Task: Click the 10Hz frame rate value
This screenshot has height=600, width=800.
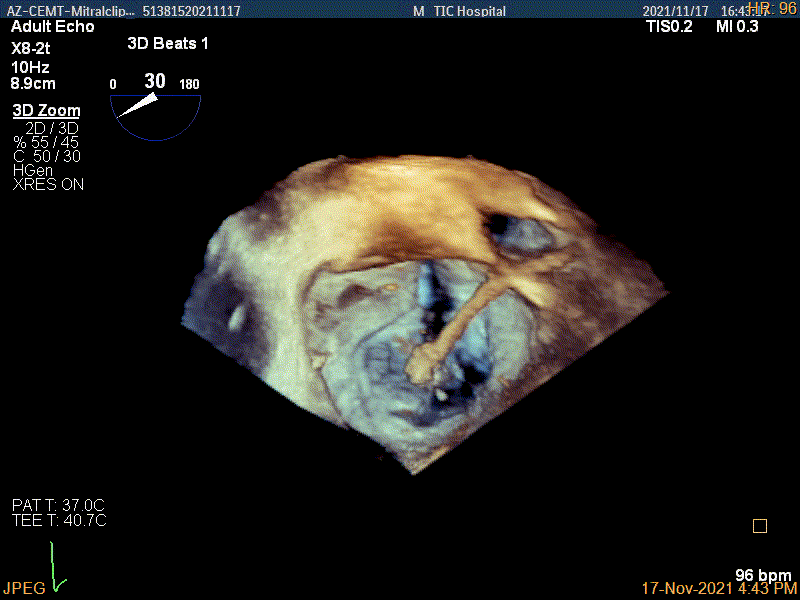Action: (x=29, y=66)
